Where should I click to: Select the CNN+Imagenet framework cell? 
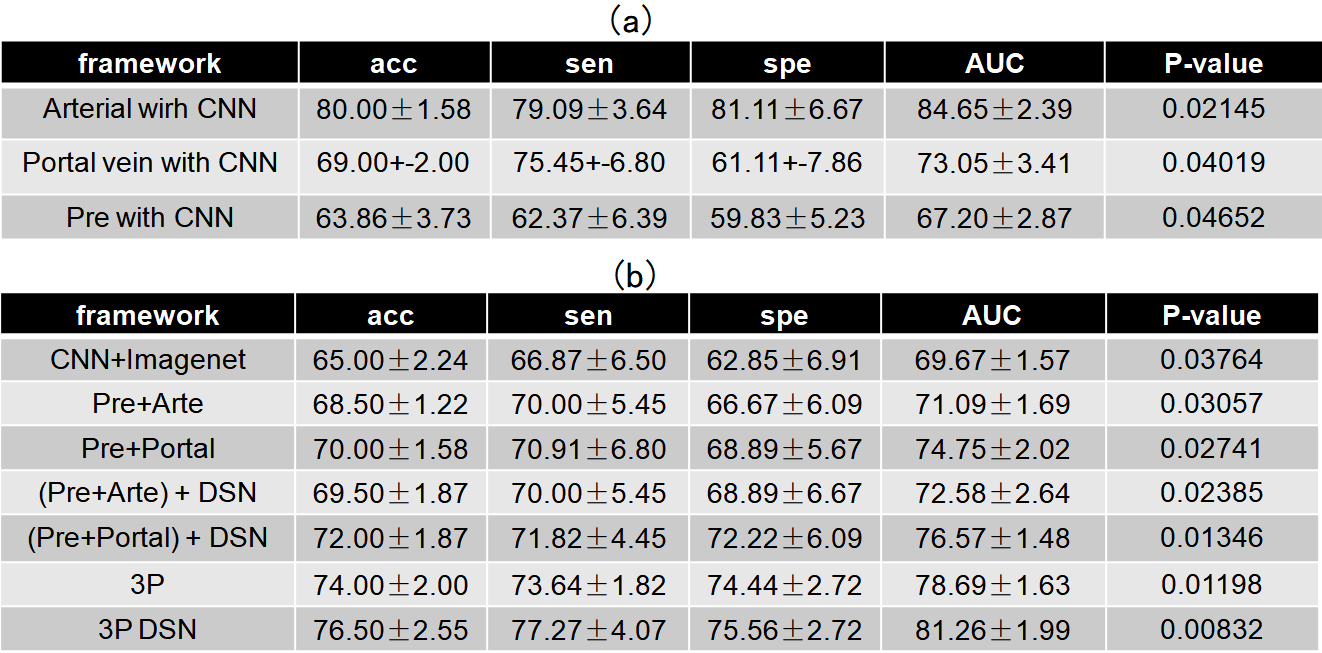(x=148, y=360)
